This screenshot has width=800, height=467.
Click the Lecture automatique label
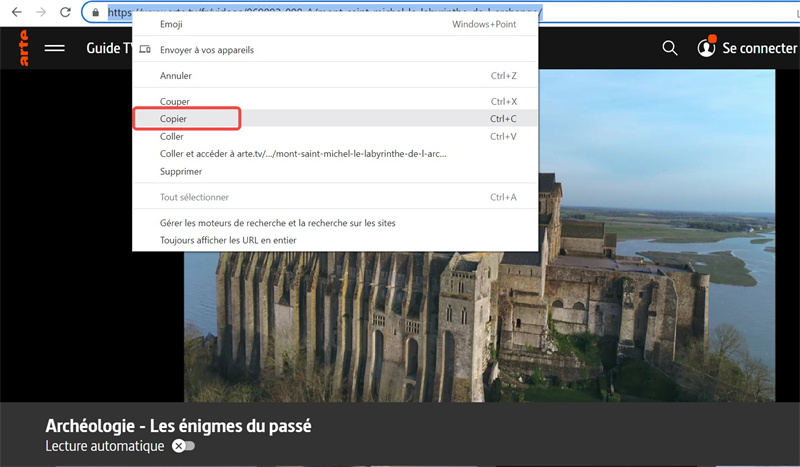(105, 446)
